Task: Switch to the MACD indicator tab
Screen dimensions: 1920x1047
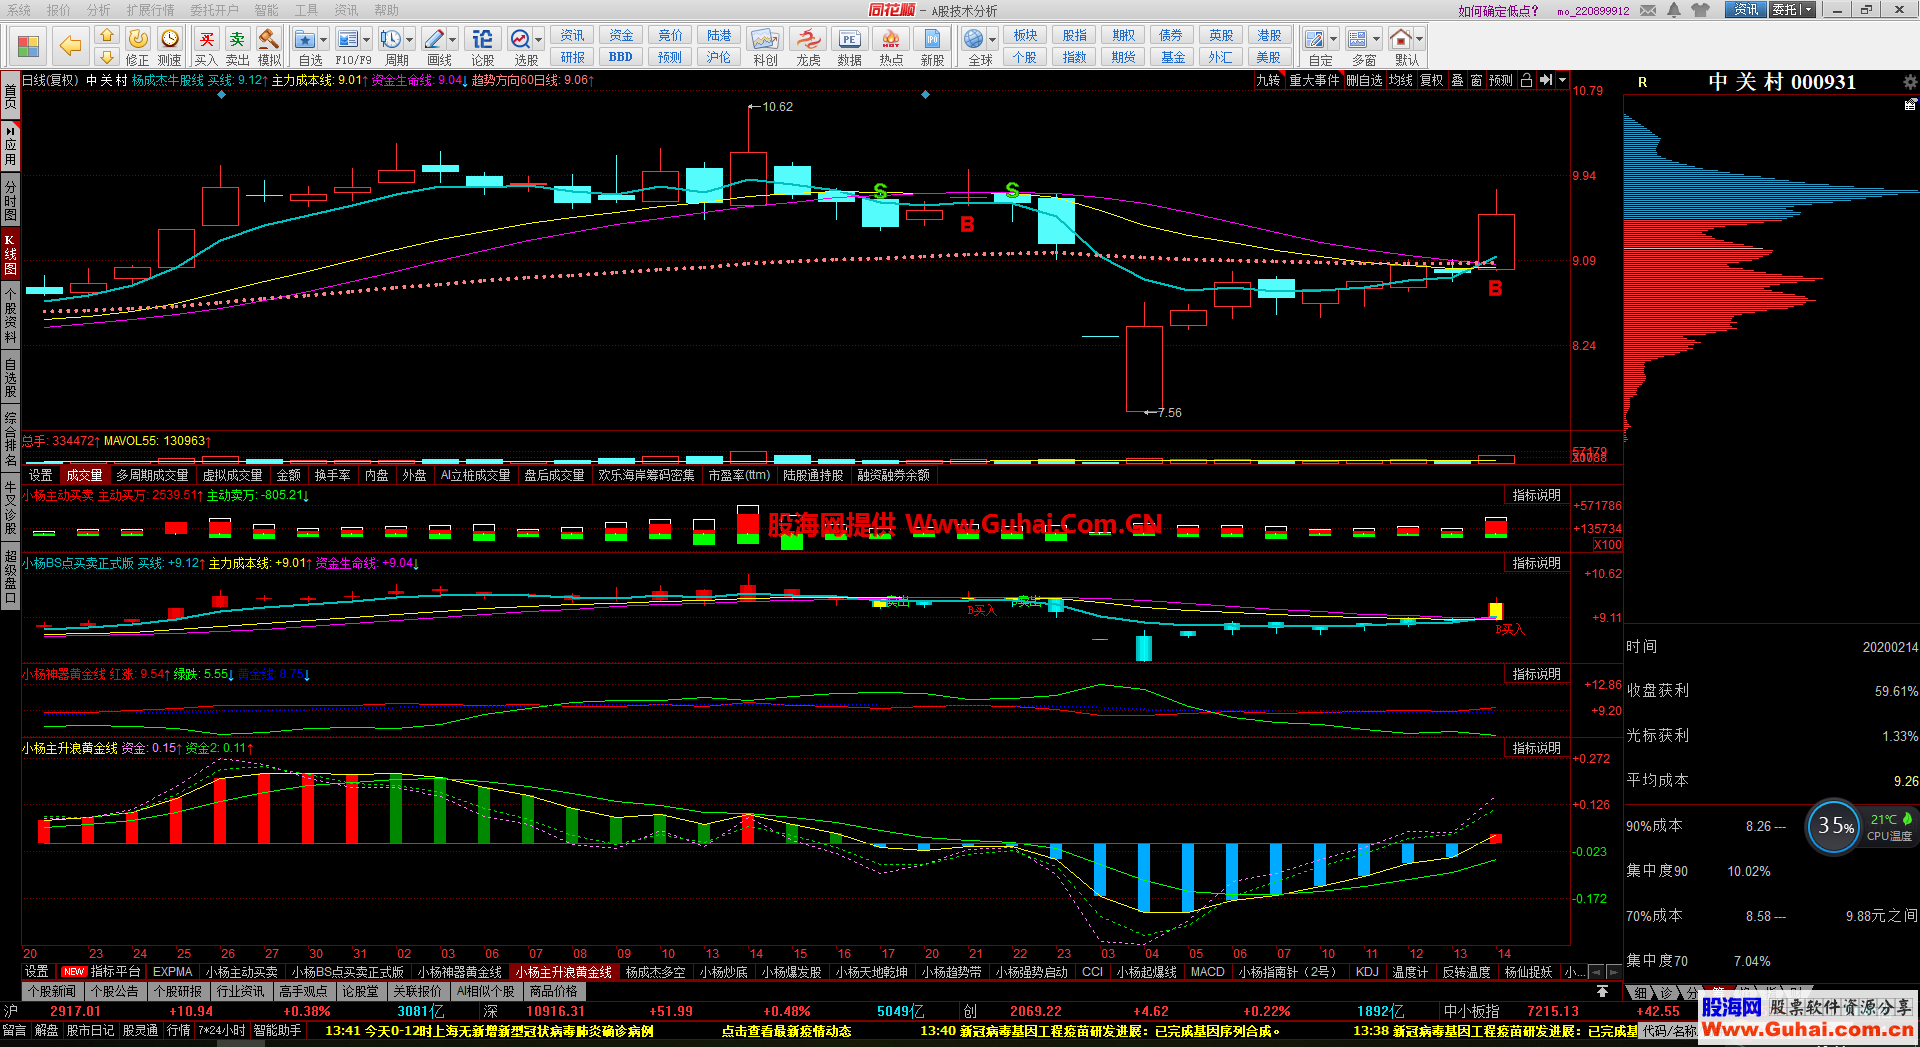Action: [1207, 972]
